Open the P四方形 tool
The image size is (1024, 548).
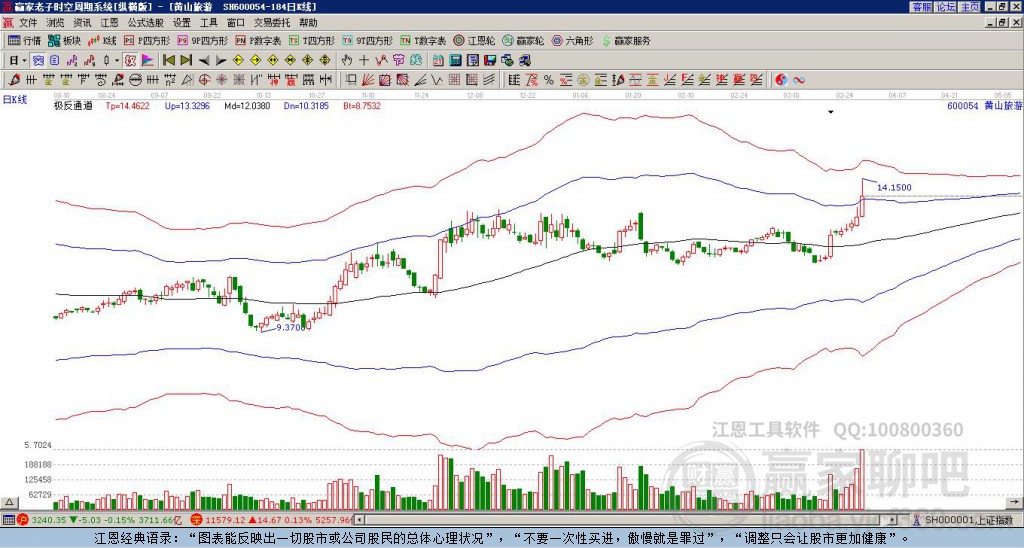click(x=147, y=41)
